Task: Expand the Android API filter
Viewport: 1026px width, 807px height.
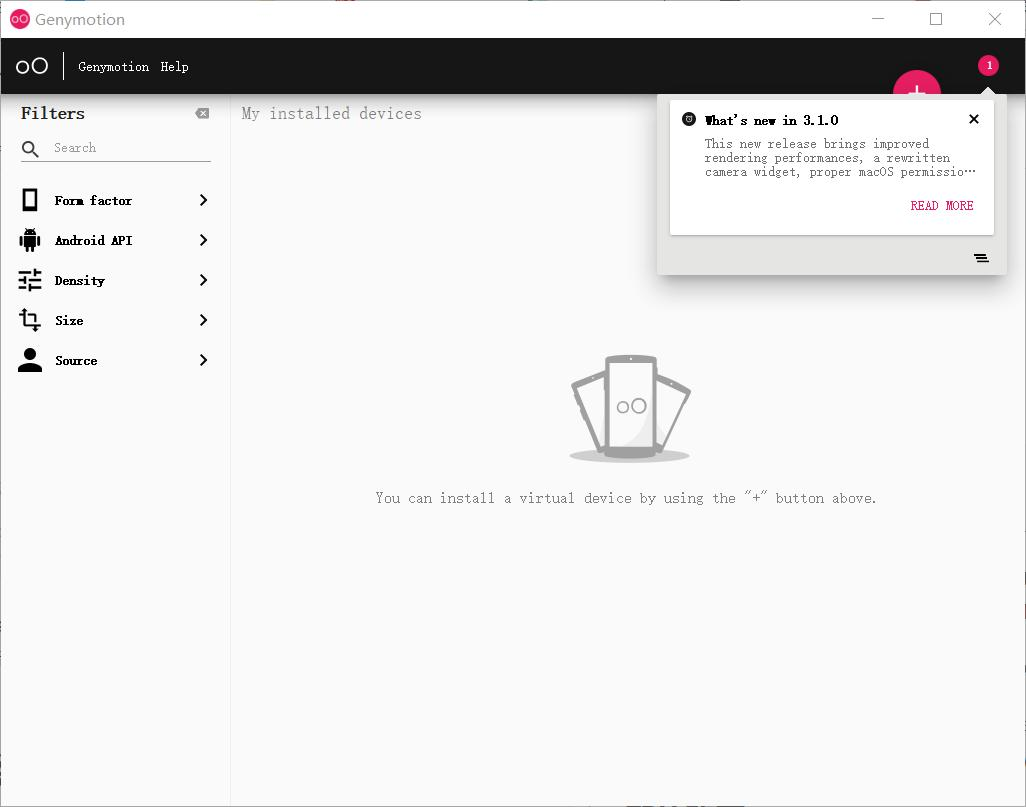Action: [x=203, y=240]
